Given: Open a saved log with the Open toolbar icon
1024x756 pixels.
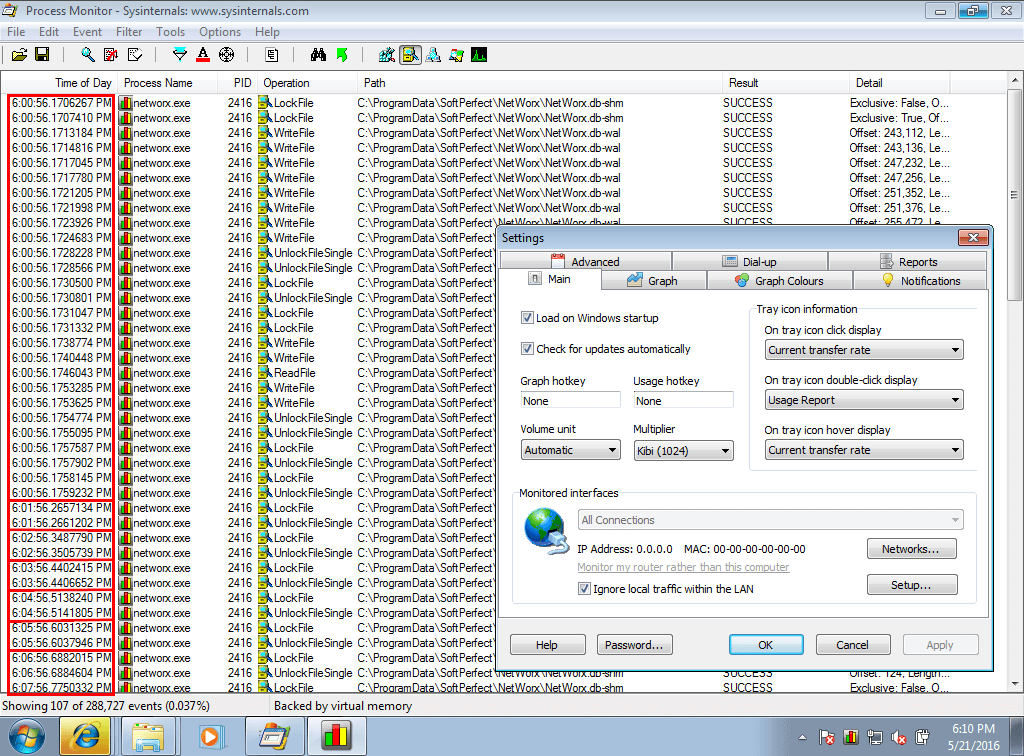Looking at the screenshot, I should point(20,55).
